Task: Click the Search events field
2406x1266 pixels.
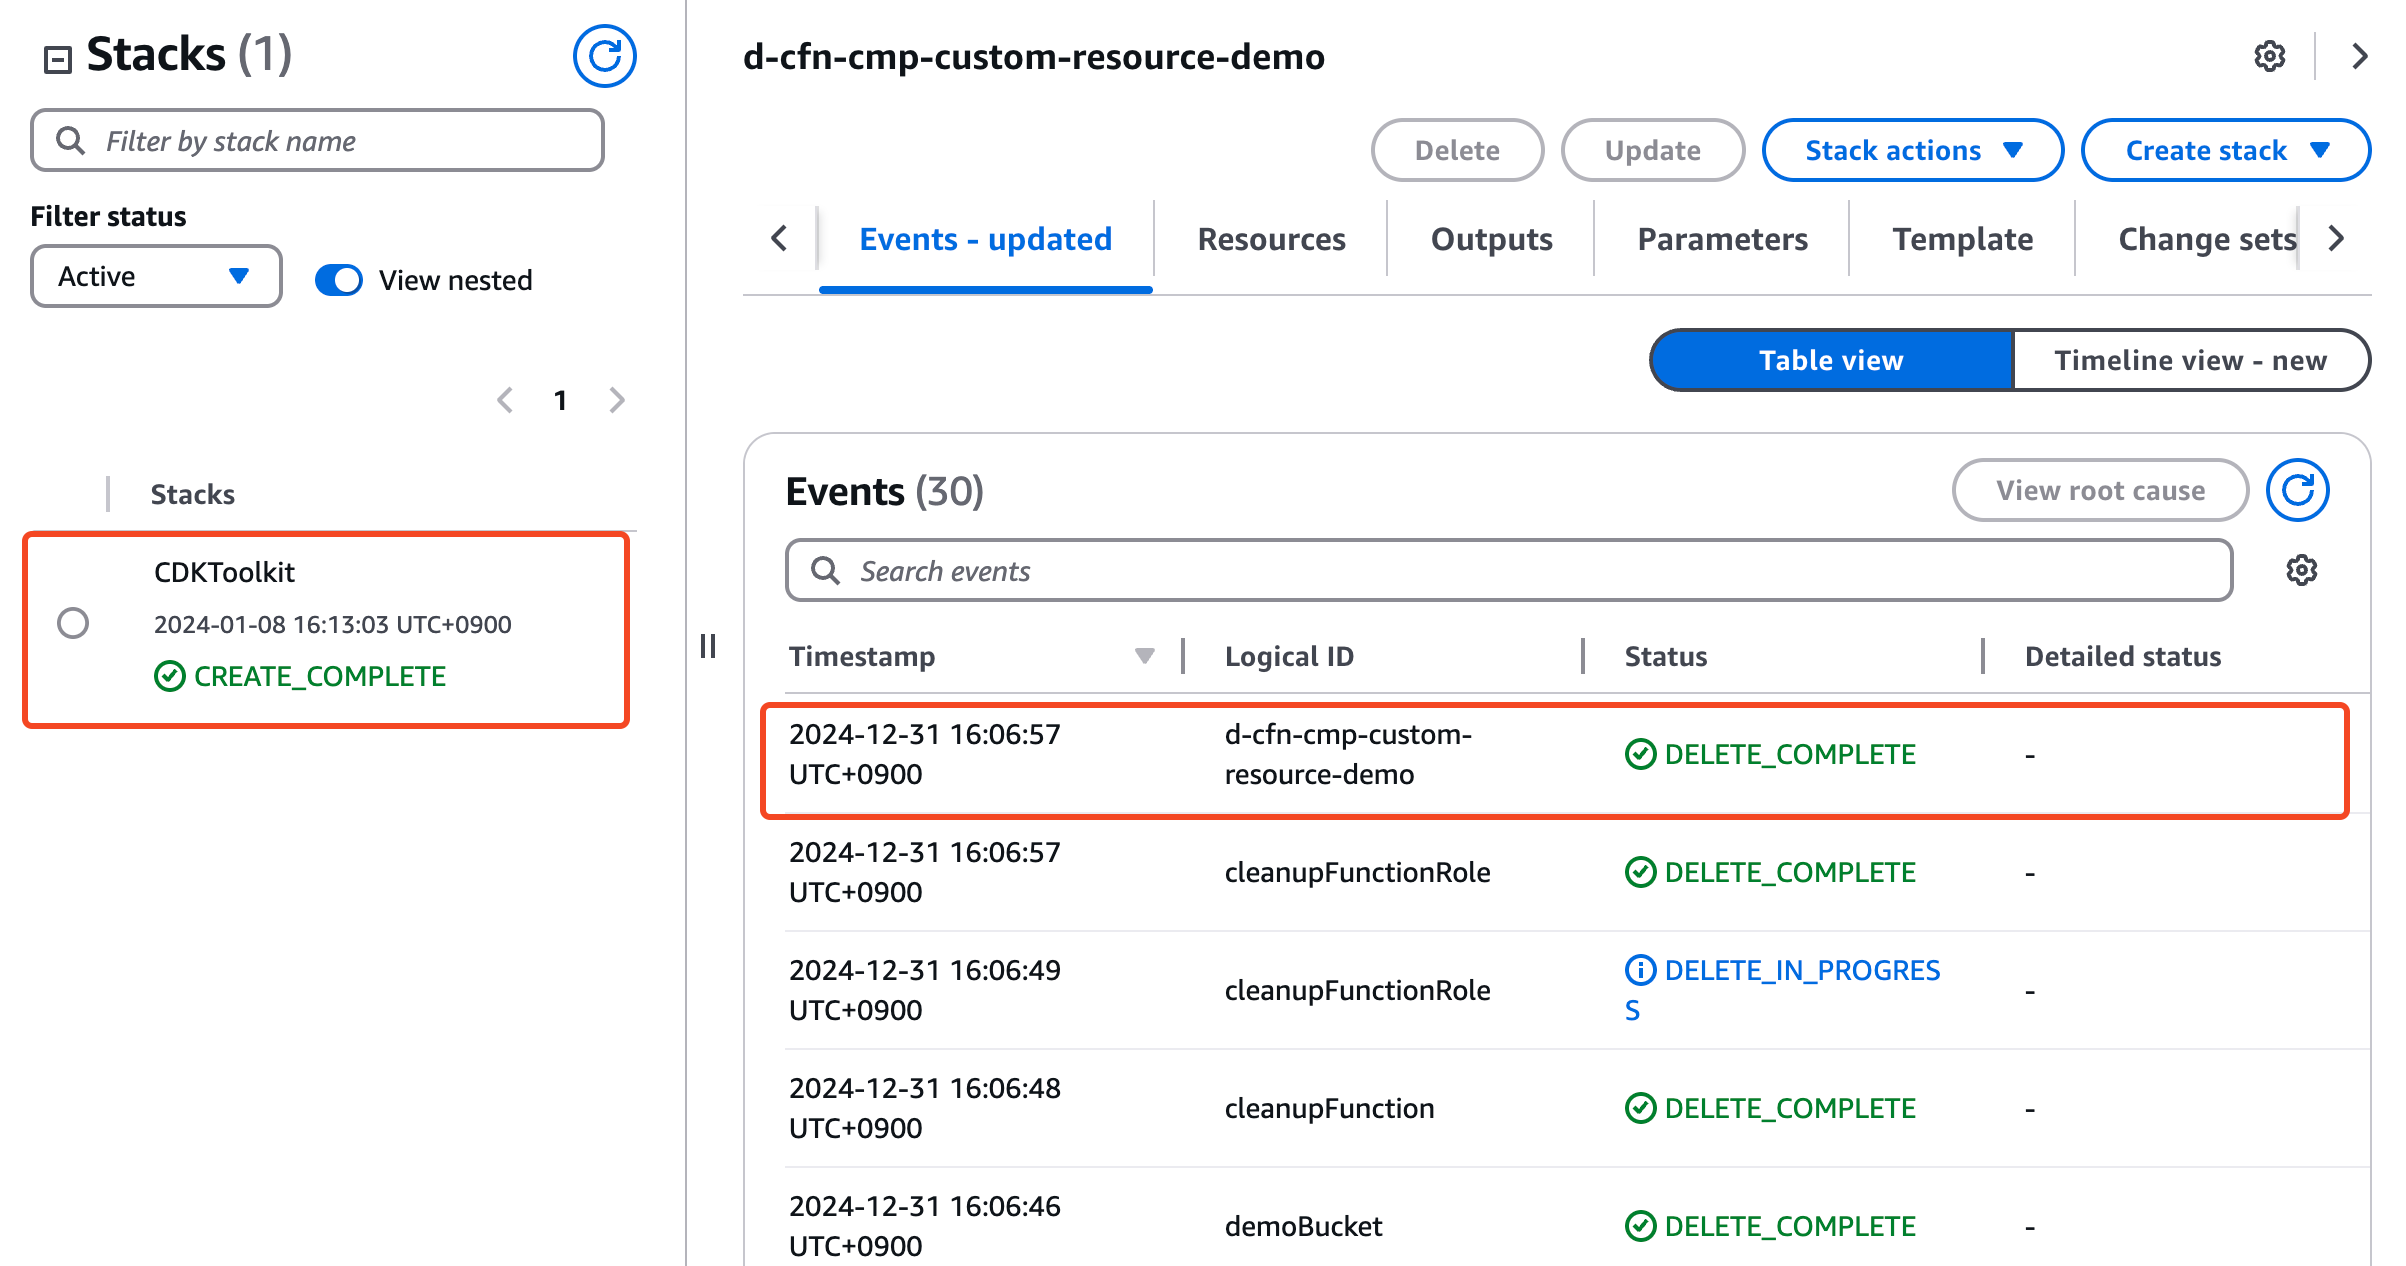Action: 1508,570
